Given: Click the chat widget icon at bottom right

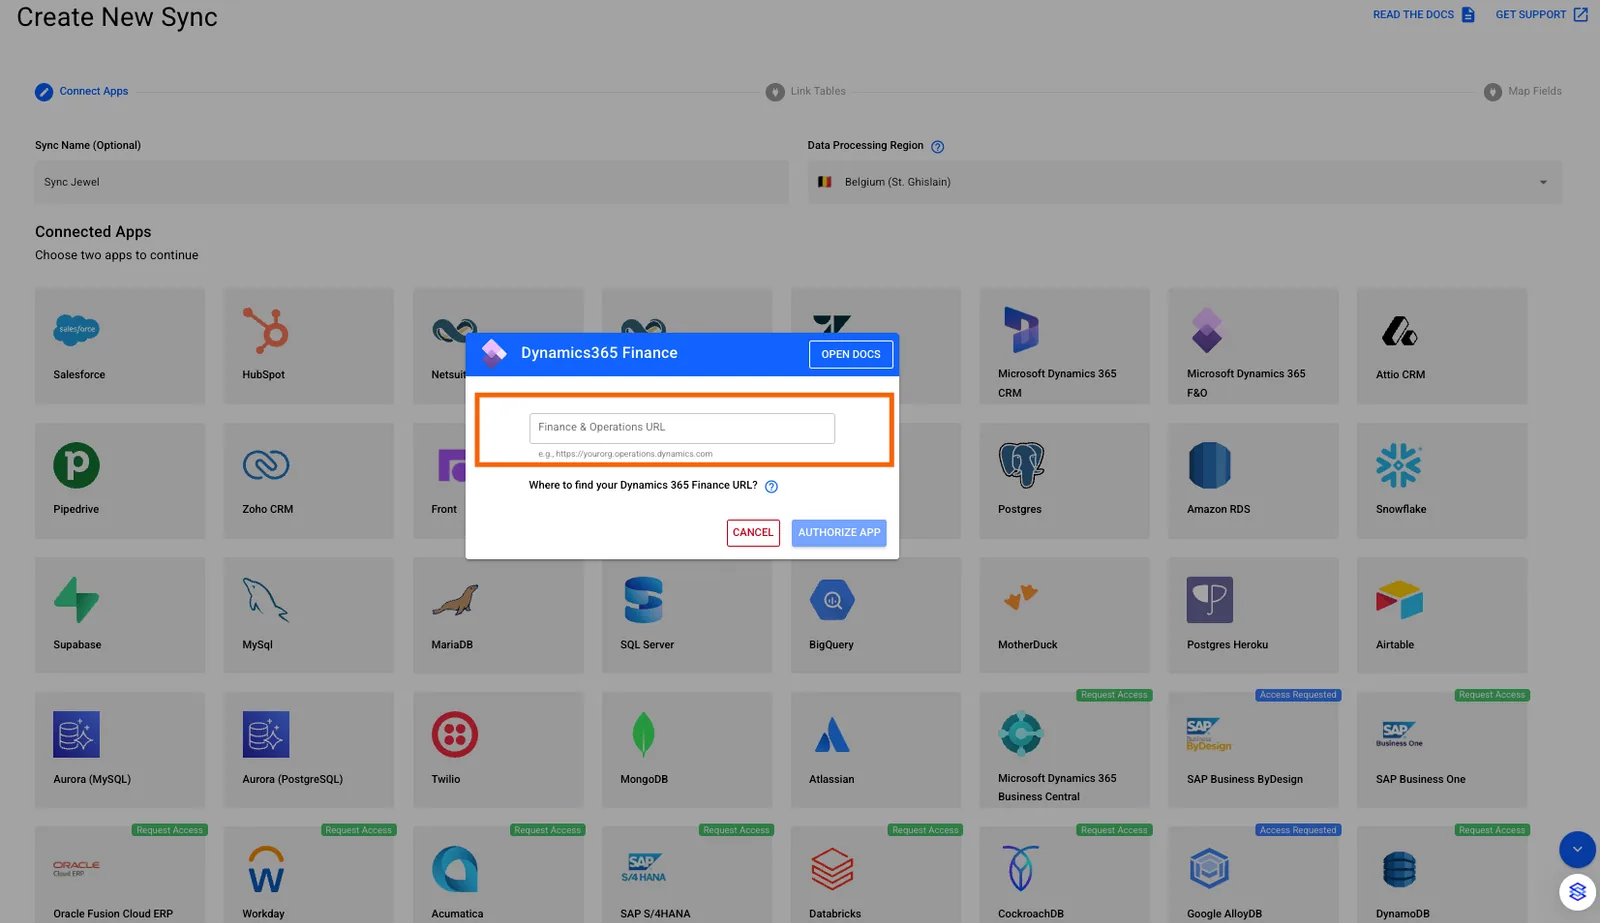Looking at the screenshot, I should [1577, 891].
